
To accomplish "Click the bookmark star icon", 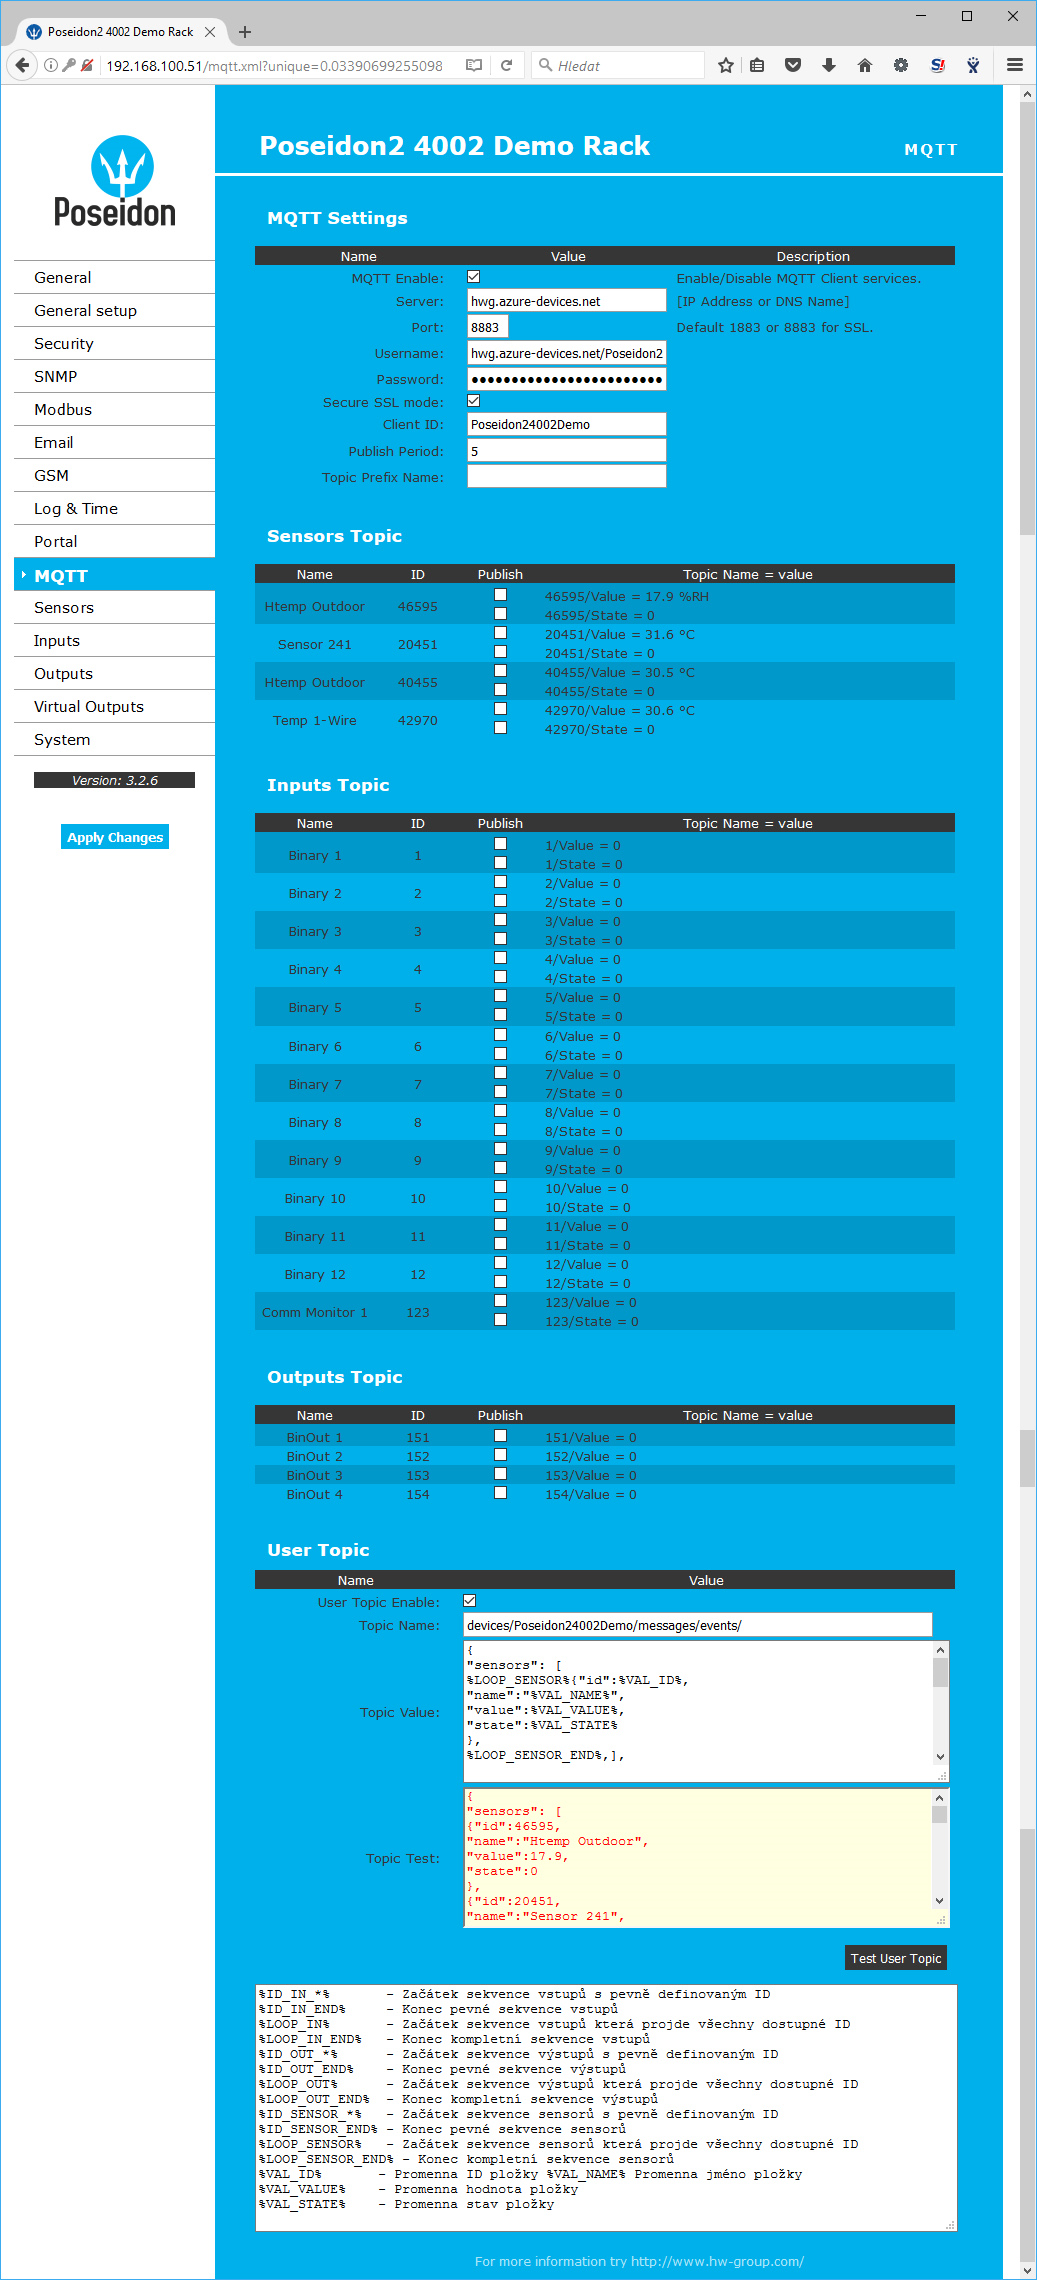I will click(x=726, y=65).
